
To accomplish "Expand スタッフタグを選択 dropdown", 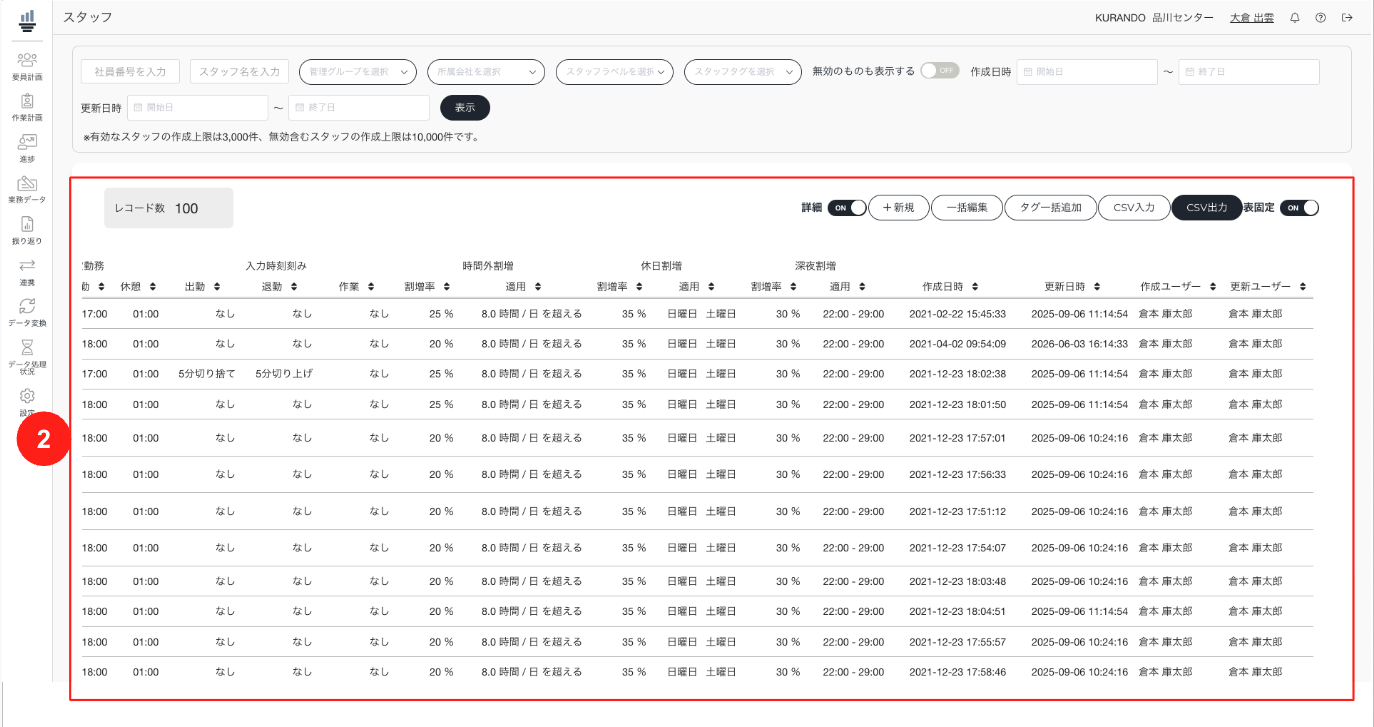I will 743,72.
